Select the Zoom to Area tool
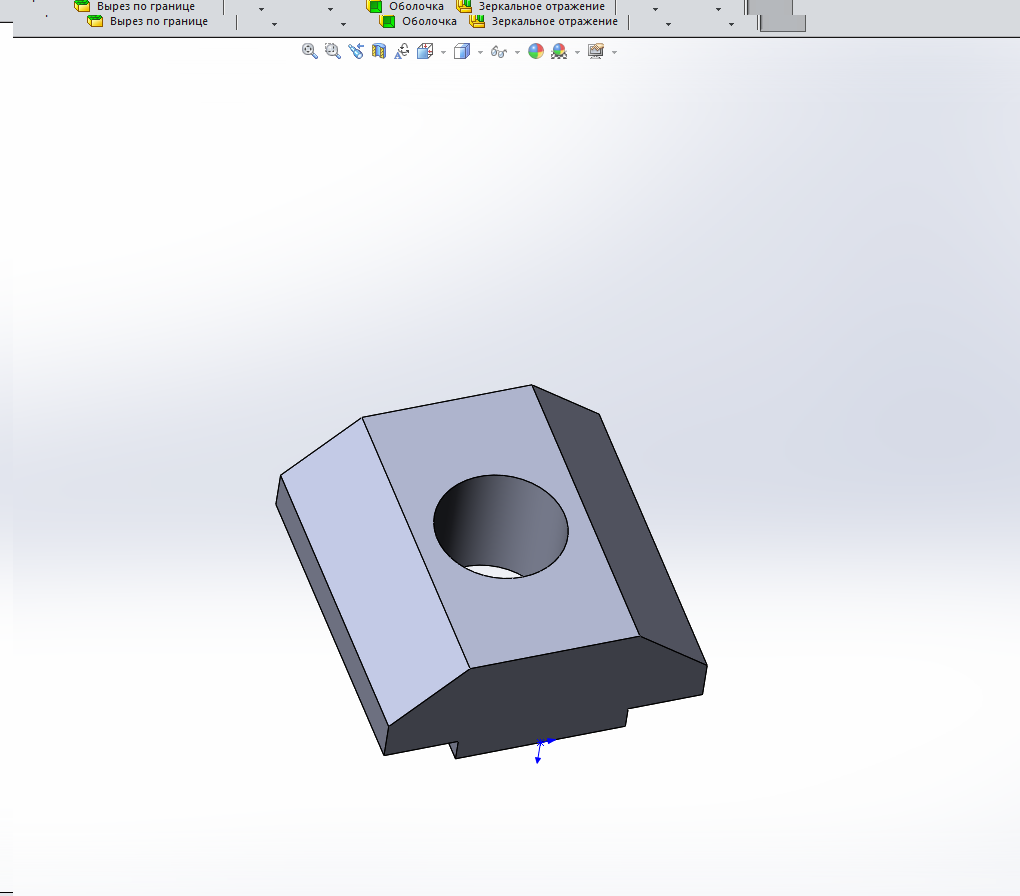This screenshot has width=1020, height=896. [332, 51]
